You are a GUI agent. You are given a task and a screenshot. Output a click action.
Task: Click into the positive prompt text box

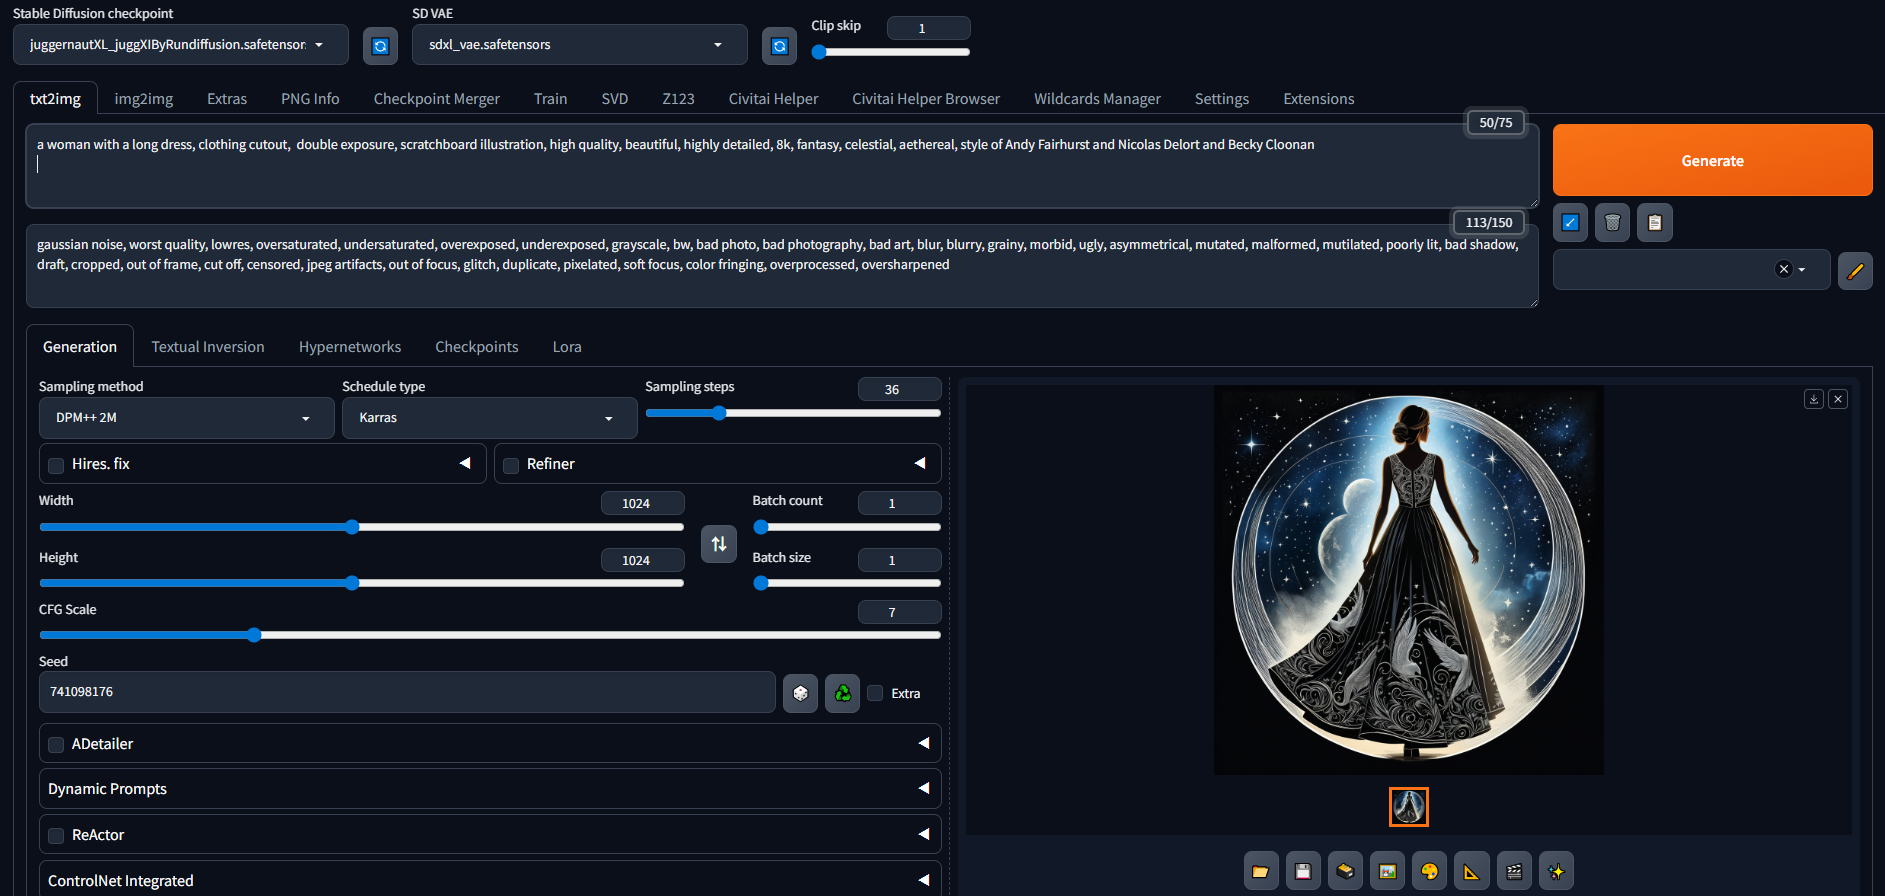click(782, 166)
